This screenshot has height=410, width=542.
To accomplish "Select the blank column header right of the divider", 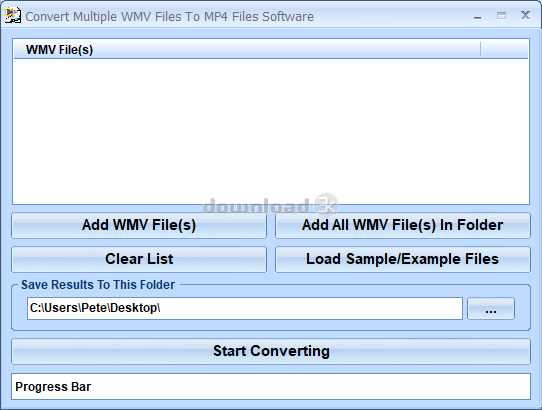I will coord(504,49).
